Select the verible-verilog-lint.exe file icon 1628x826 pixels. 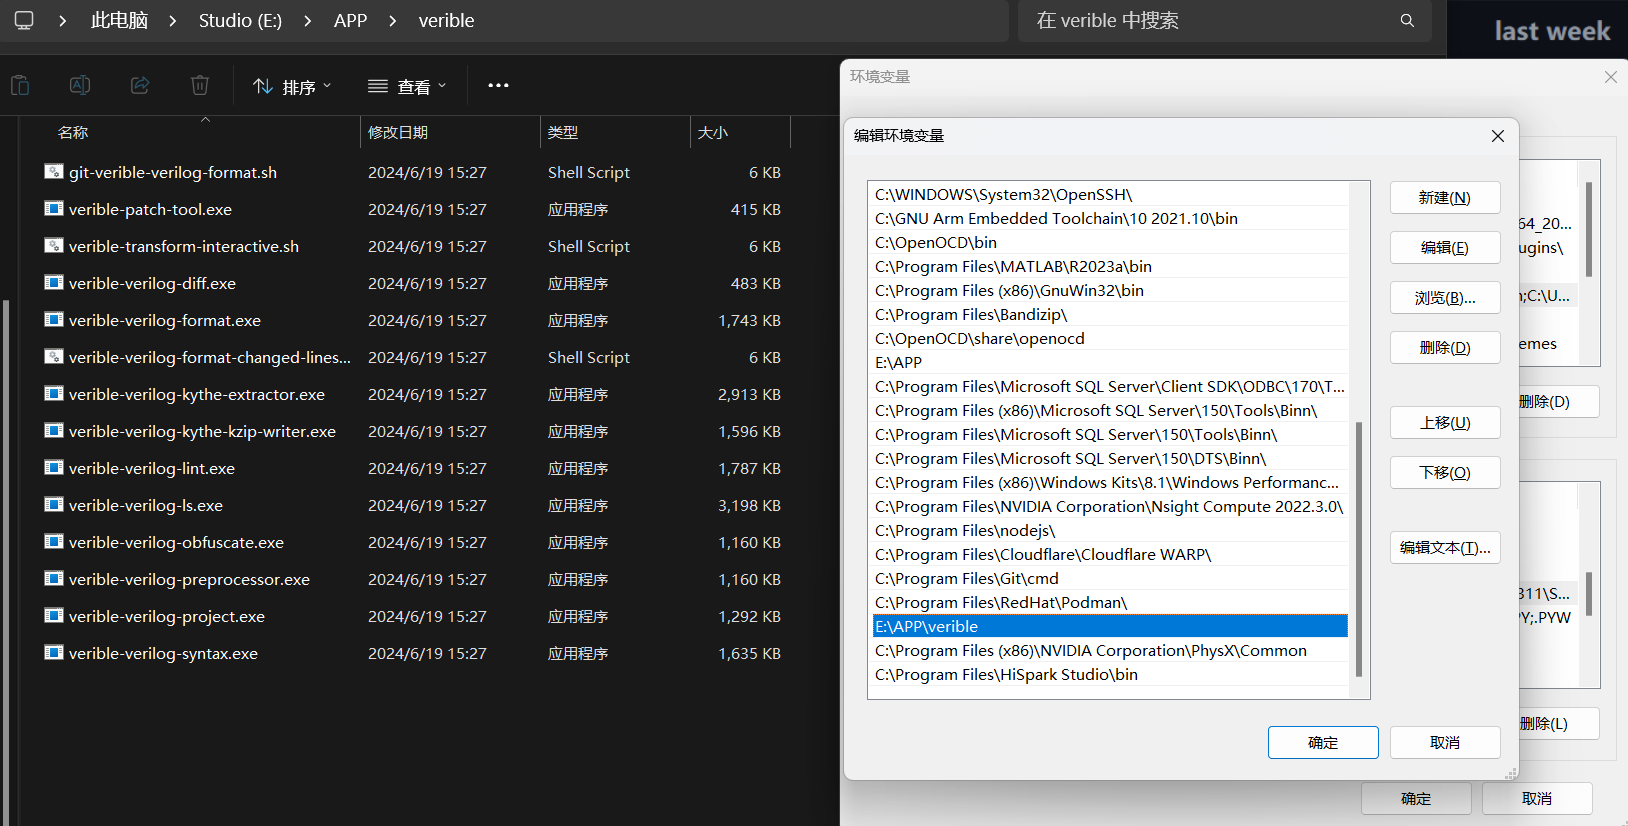[54, 468]
